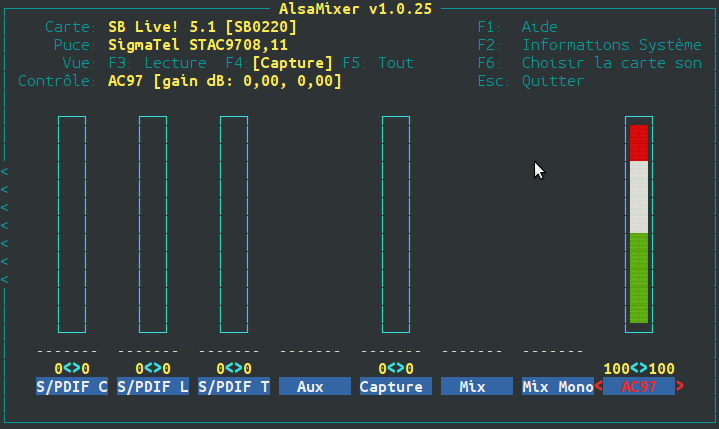Adjust the AC97 volume bar

[x=639, y=225]
